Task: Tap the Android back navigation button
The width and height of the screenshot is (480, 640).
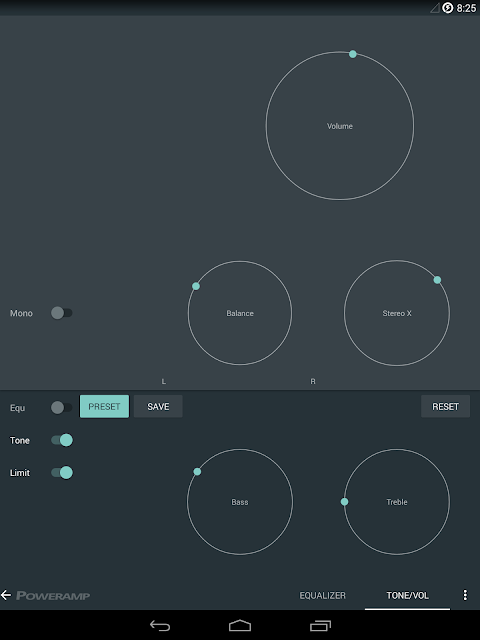Action: click(160, 625)
